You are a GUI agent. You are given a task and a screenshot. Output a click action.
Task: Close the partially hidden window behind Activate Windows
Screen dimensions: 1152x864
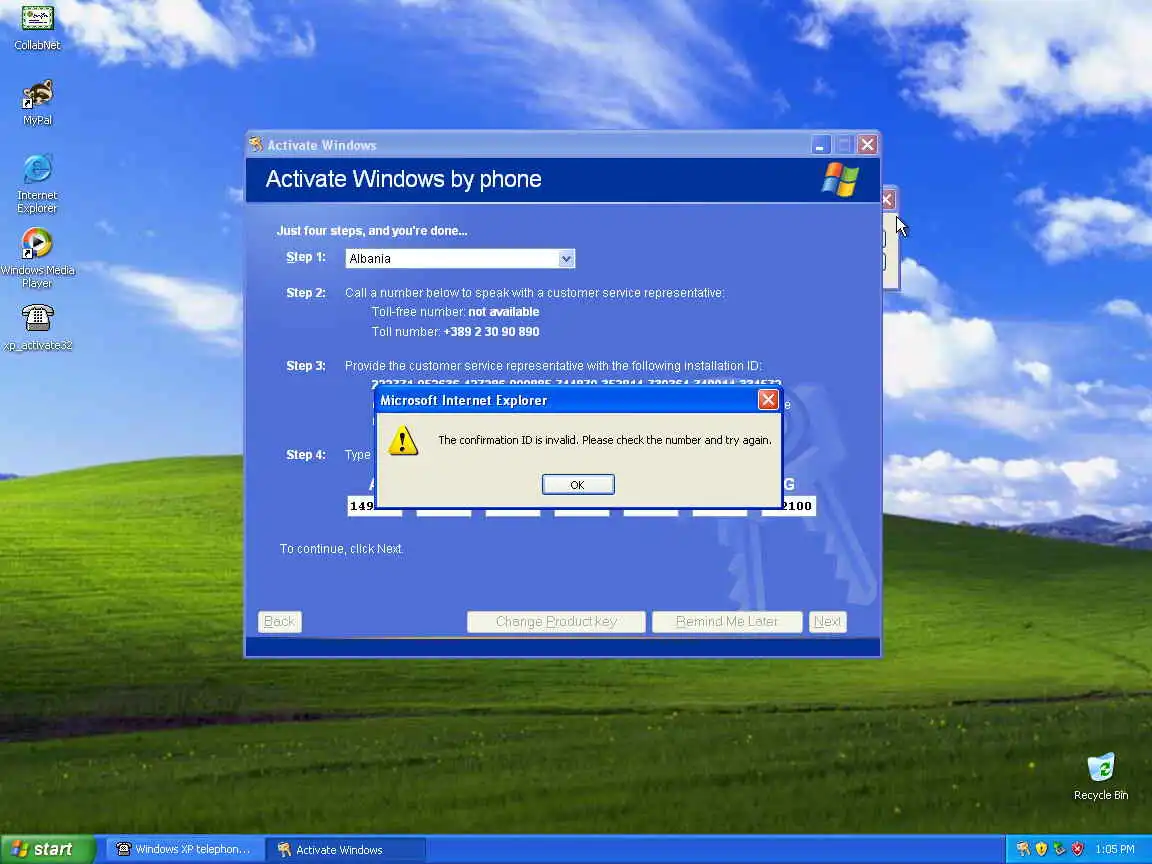pos(888,199)
